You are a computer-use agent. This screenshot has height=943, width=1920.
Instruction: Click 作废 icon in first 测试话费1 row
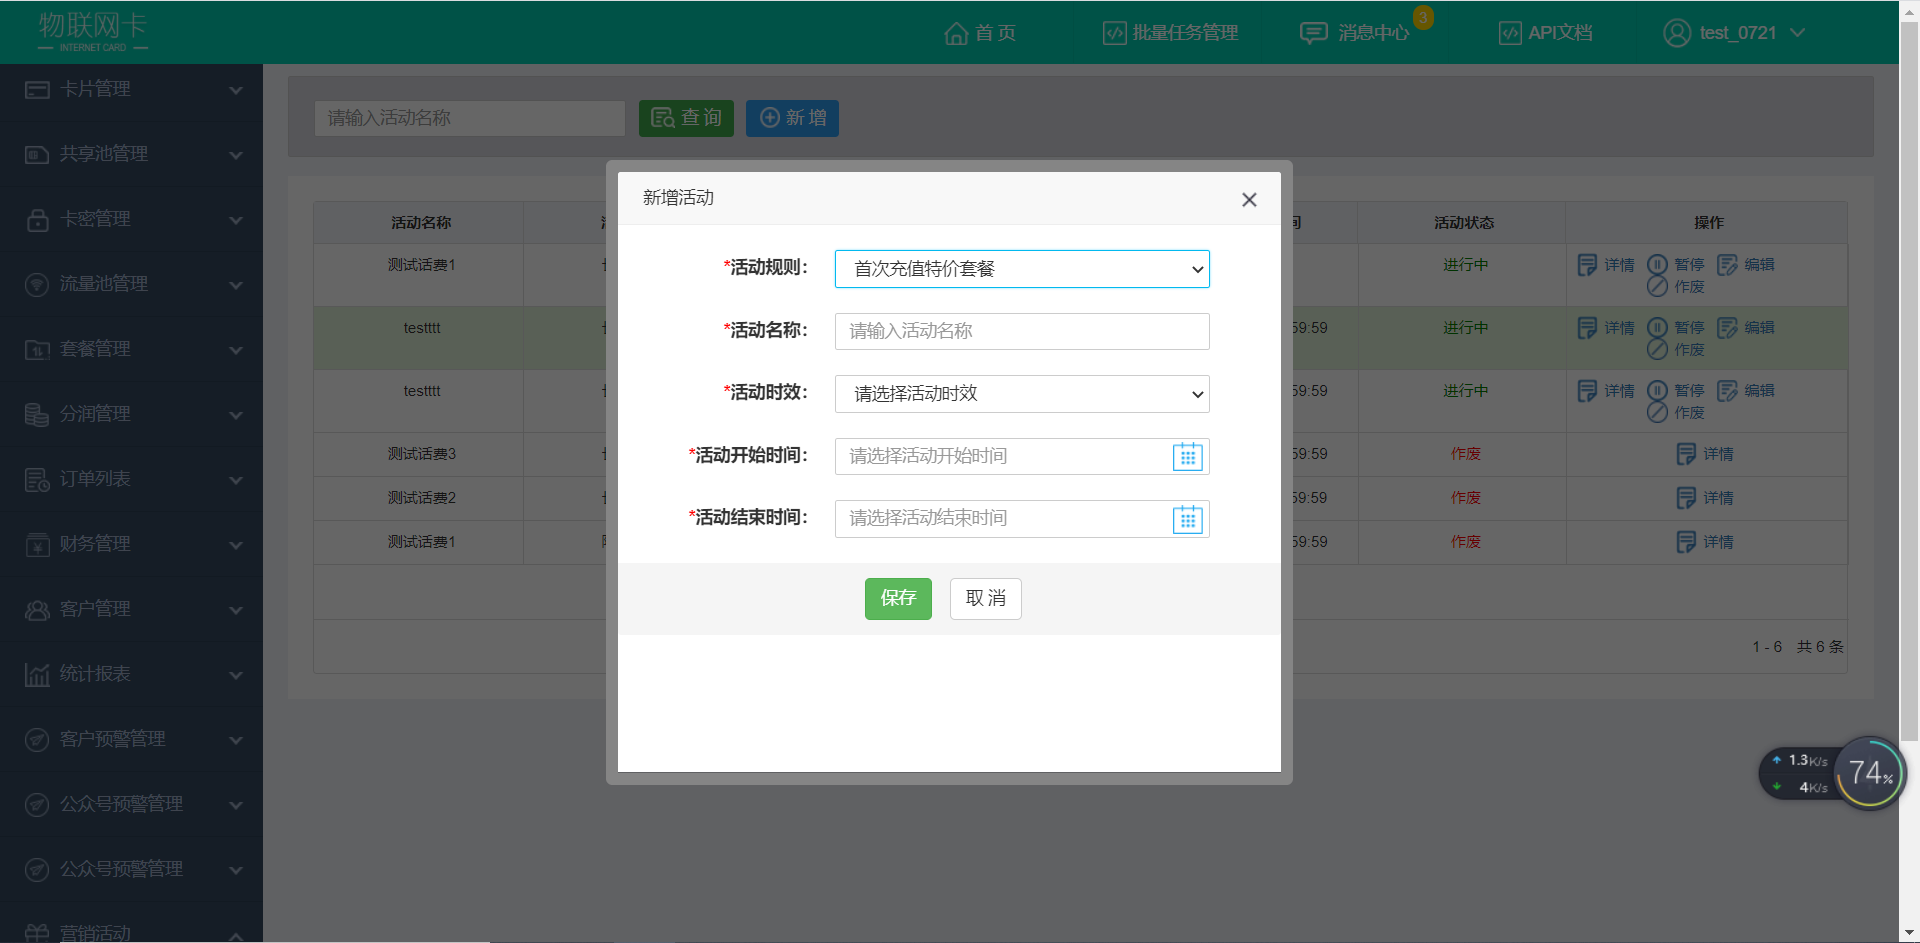pos(1657,287)
